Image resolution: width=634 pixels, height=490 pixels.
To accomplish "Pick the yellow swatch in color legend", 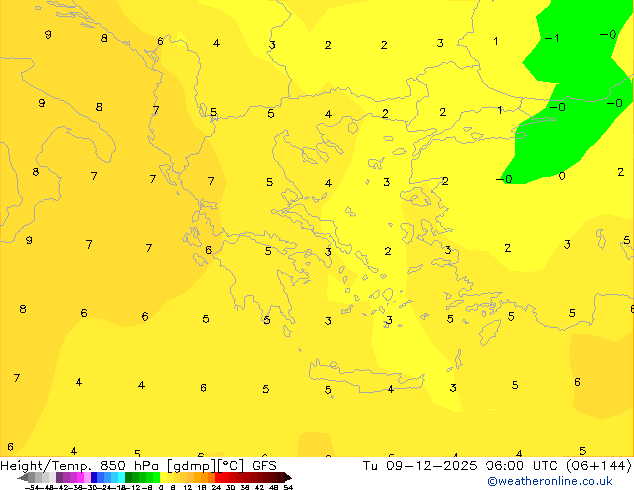I will [164, 477].
